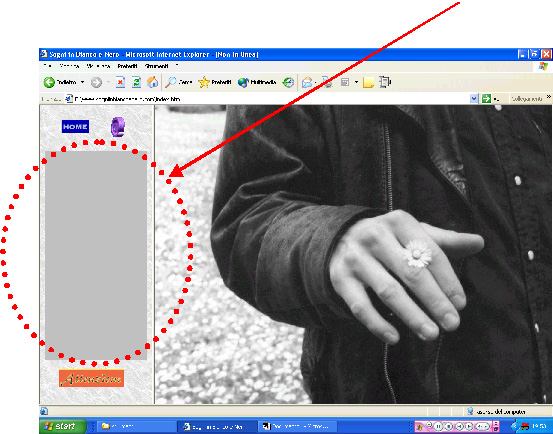The image size is (553, 434).
Task: Click the green Vai go arrow button
Action: pyautogui.click(x=486, y=99)
